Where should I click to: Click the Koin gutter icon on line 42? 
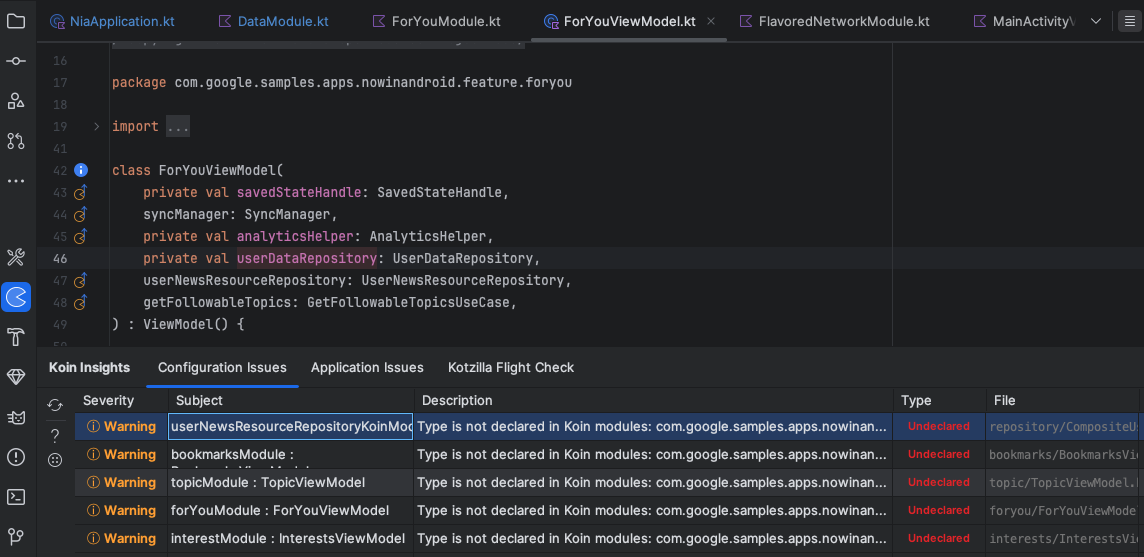[82, 171]
